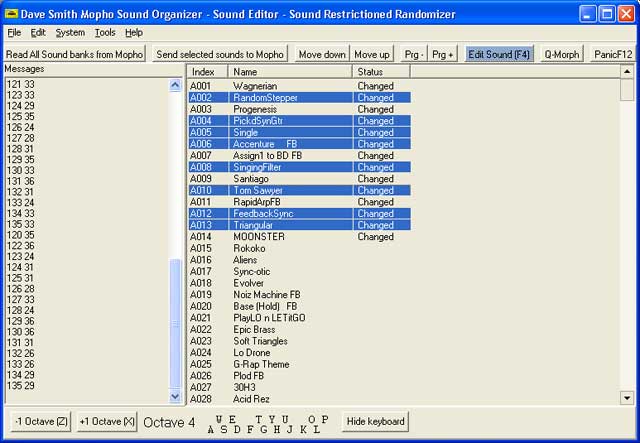The height and width of the screenshot is (443, 640).
Task: Select sound A015 Rokoko
Action: pyautogui.click(x=300, y=248)
